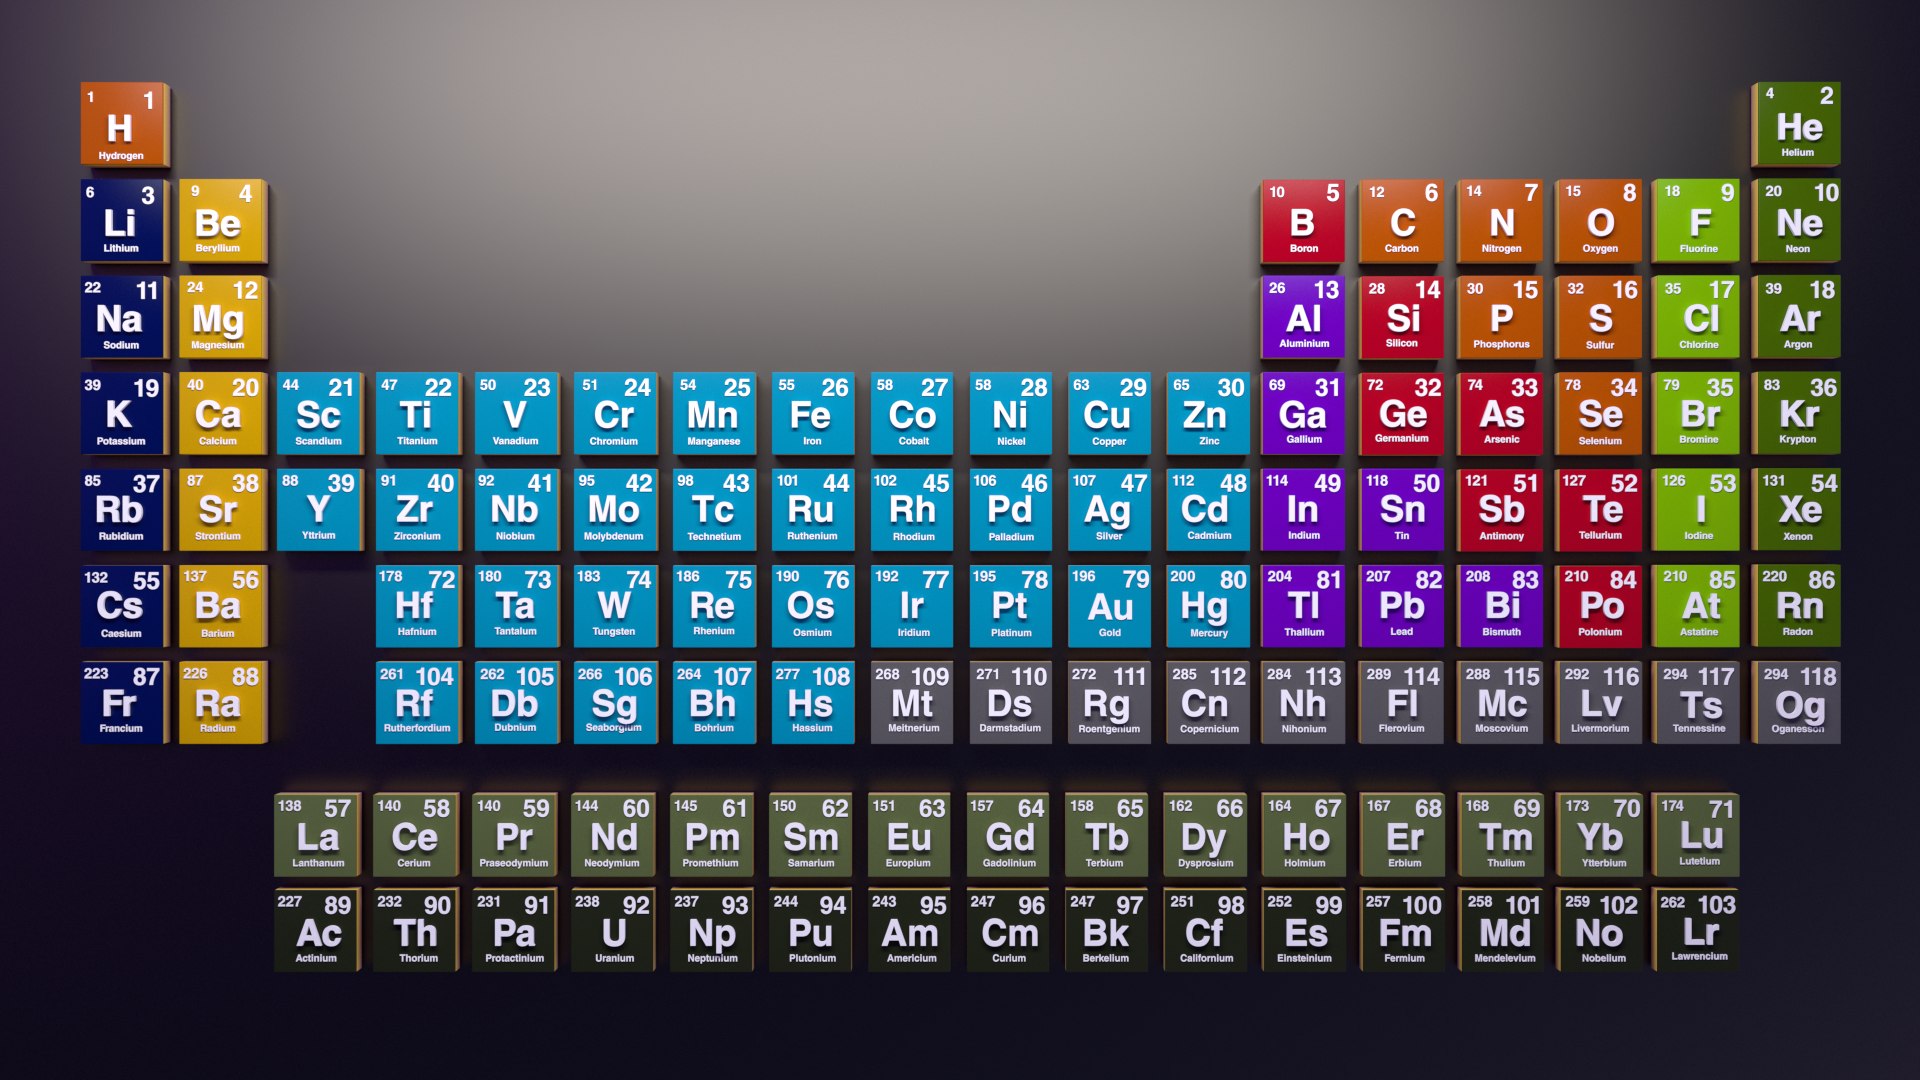Select the Francium element block
Image resolution: width=1920 pixels, height=1080 pixels.
coord(122,702)
